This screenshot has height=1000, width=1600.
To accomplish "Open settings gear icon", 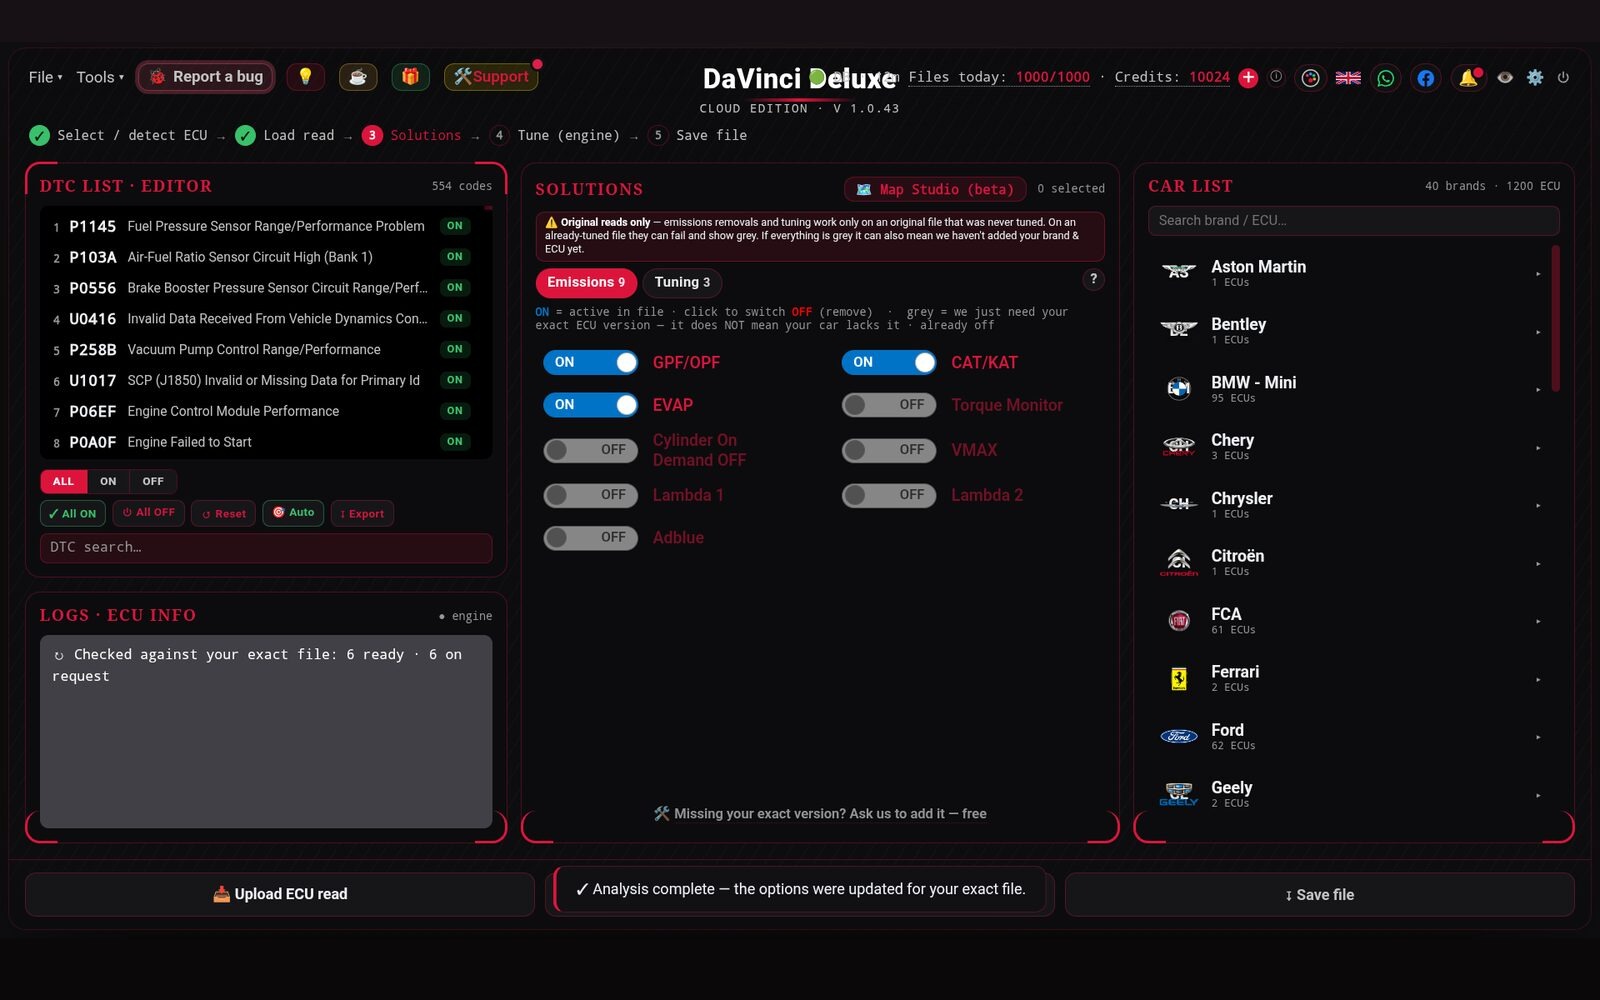I will (1535, 77).
